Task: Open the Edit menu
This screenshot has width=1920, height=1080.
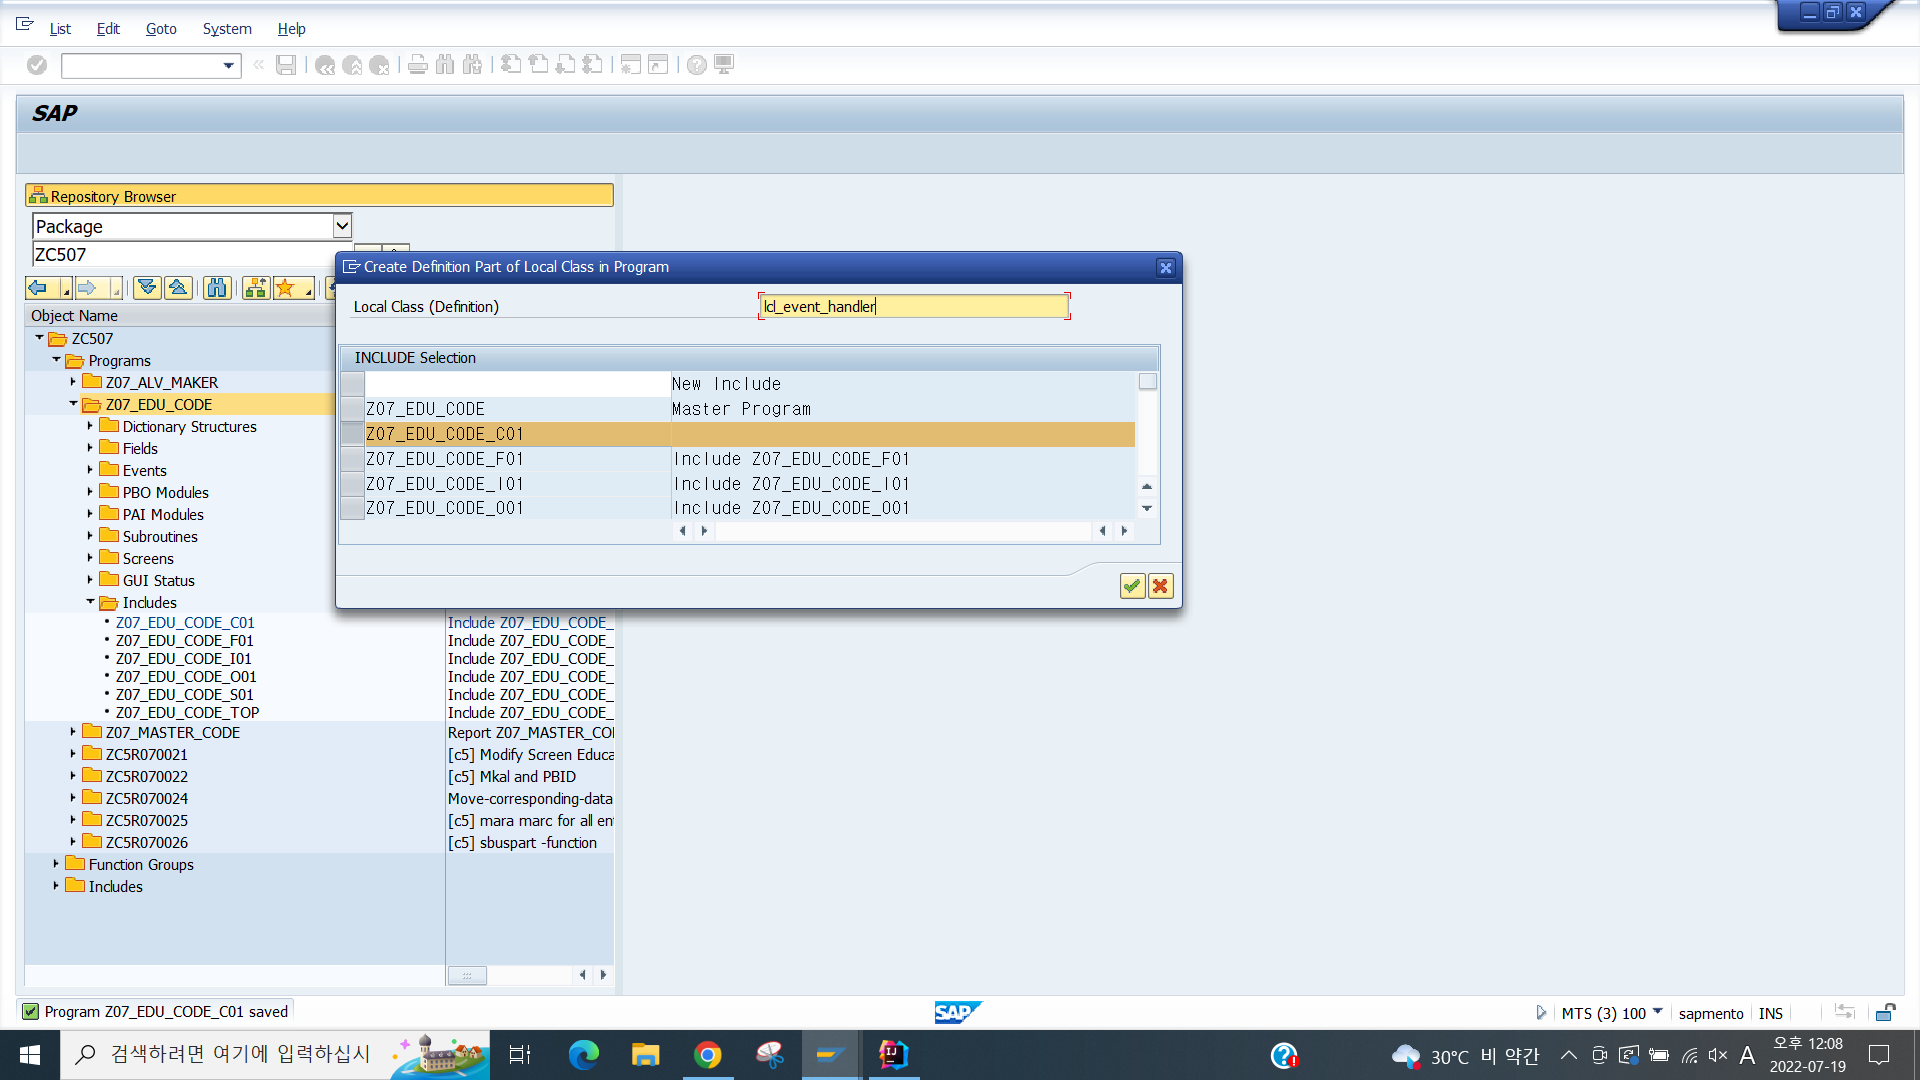Action: pos(108,29)
